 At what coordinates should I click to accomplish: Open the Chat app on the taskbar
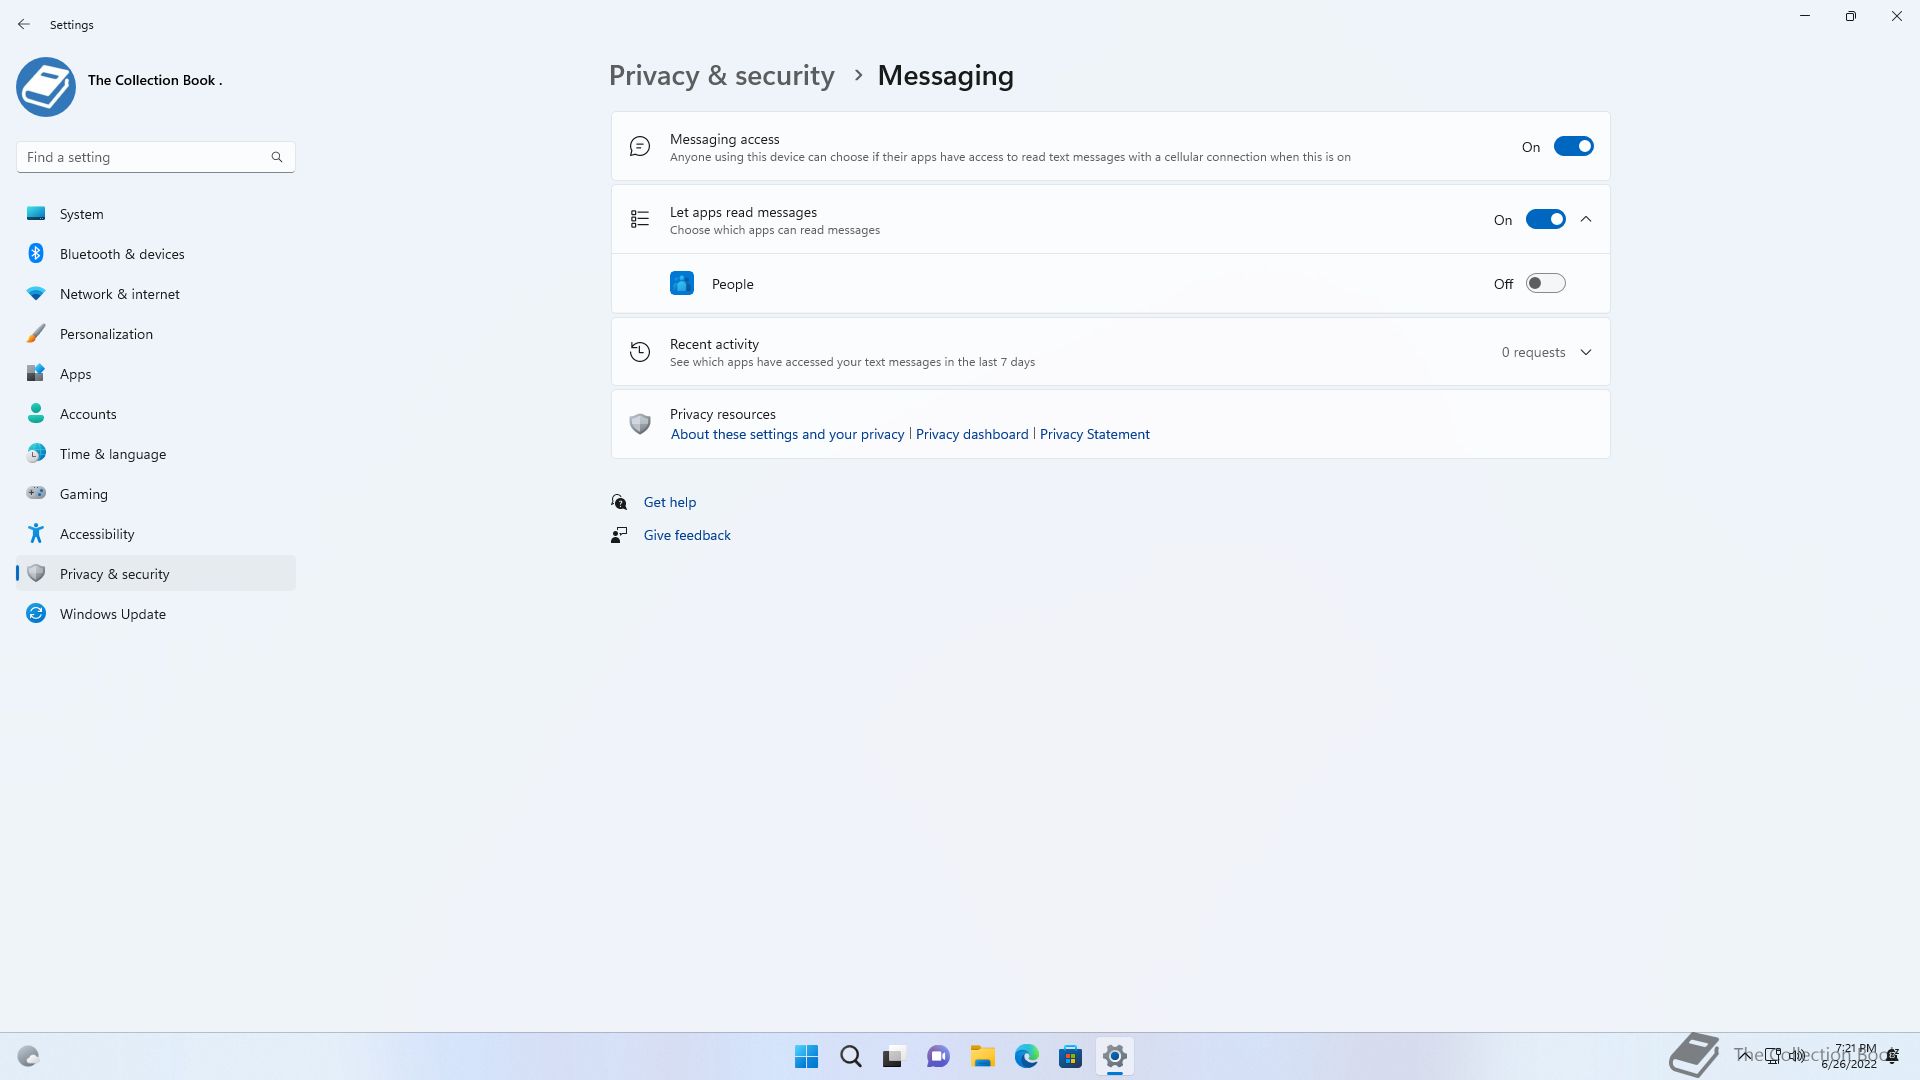[x=938, y=1056]
